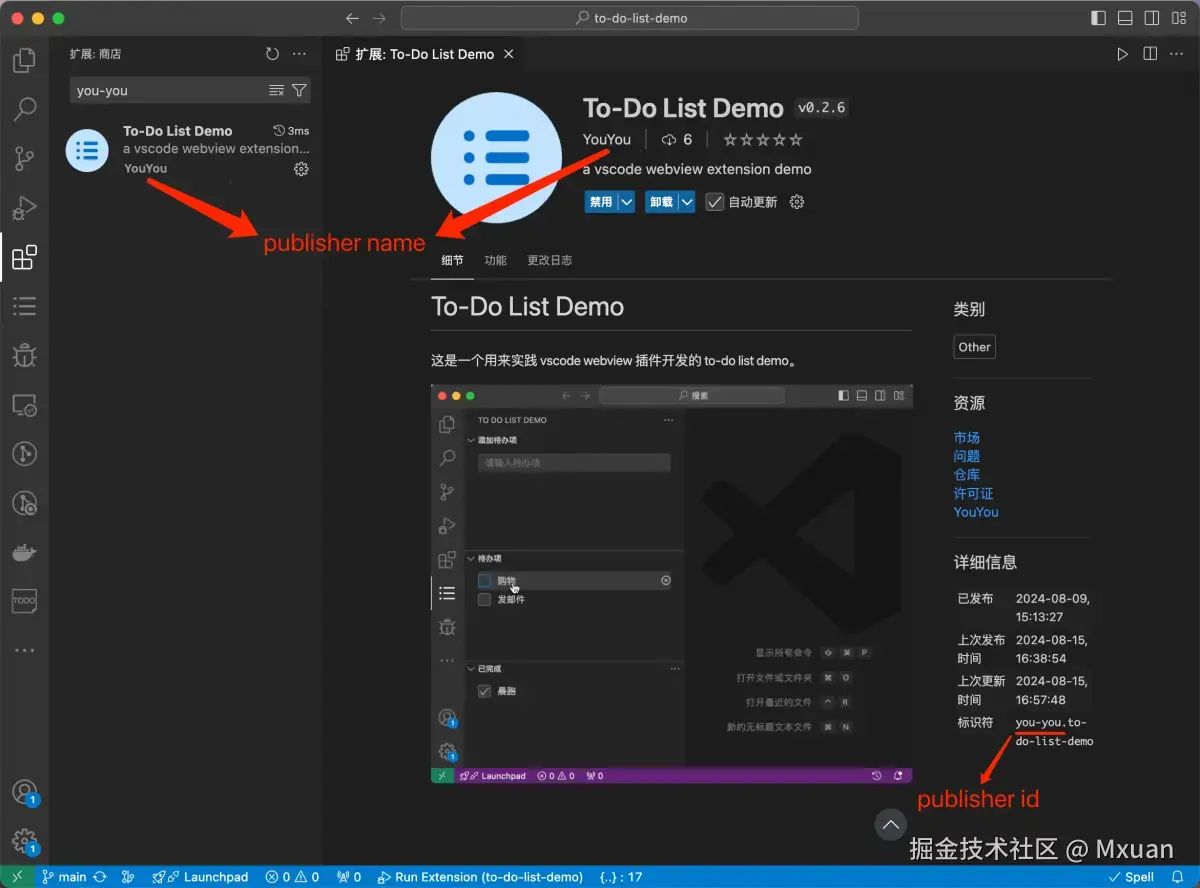The image size is (1200, 888).
Task: Select the Extensions view icon
Action: 24,258
